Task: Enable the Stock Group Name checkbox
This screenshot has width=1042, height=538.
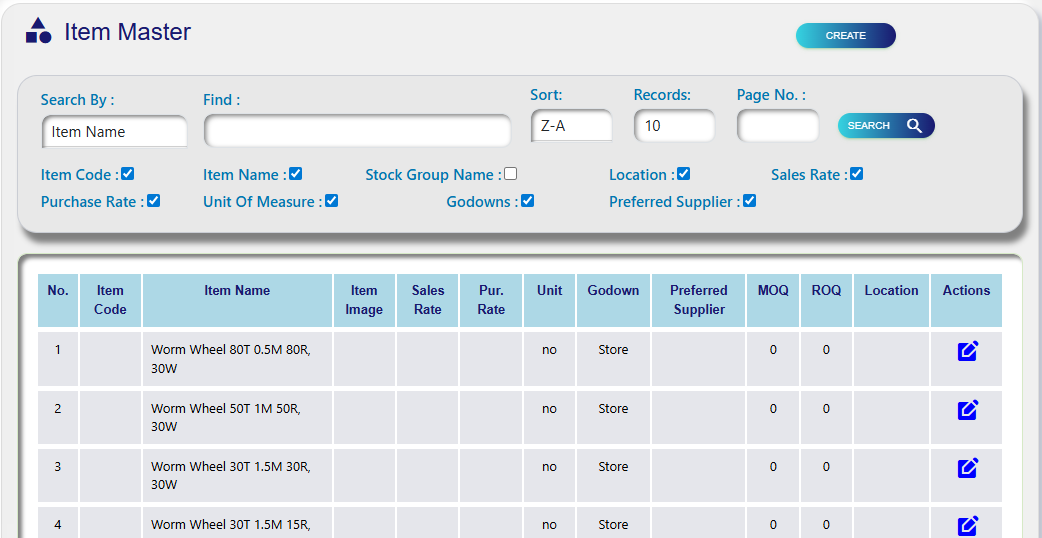Action: click(x=511, y=174)
